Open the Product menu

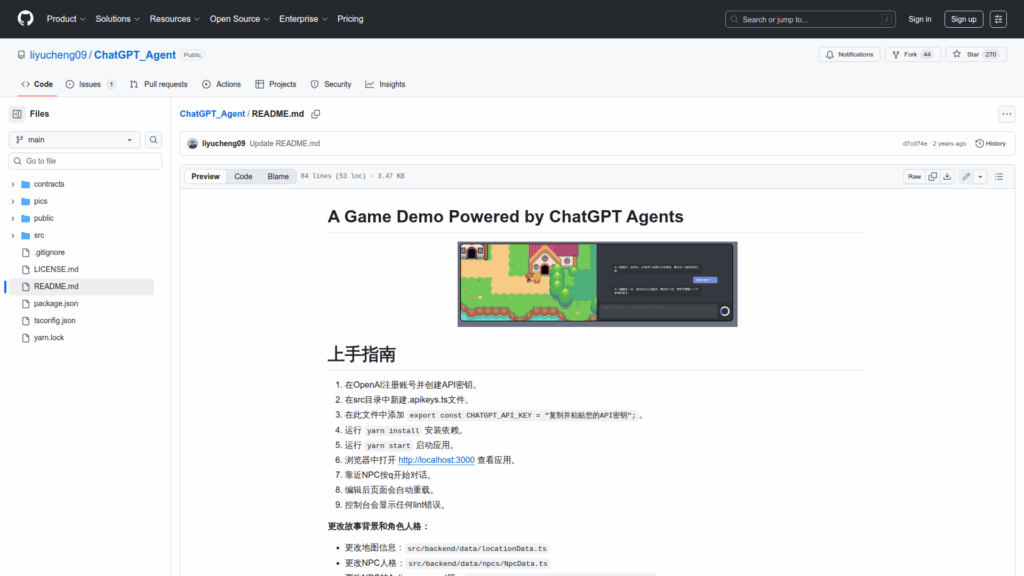(x=65, y=19)
